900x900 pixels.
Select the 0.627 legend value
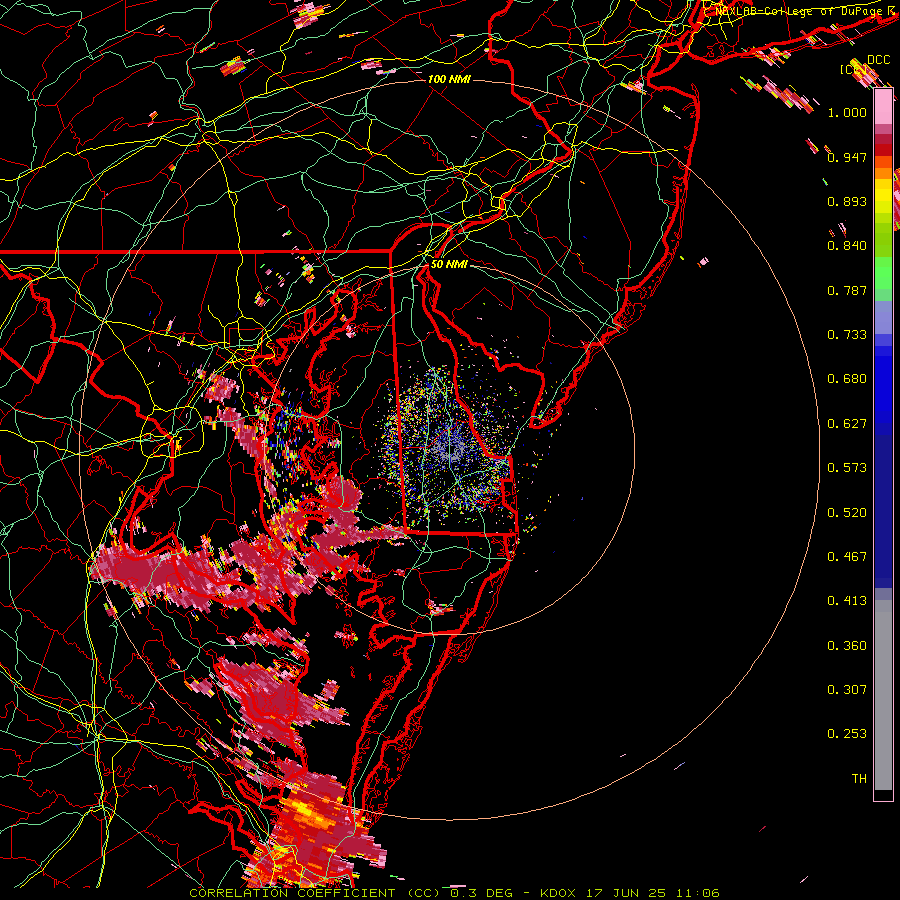[847, 424]
